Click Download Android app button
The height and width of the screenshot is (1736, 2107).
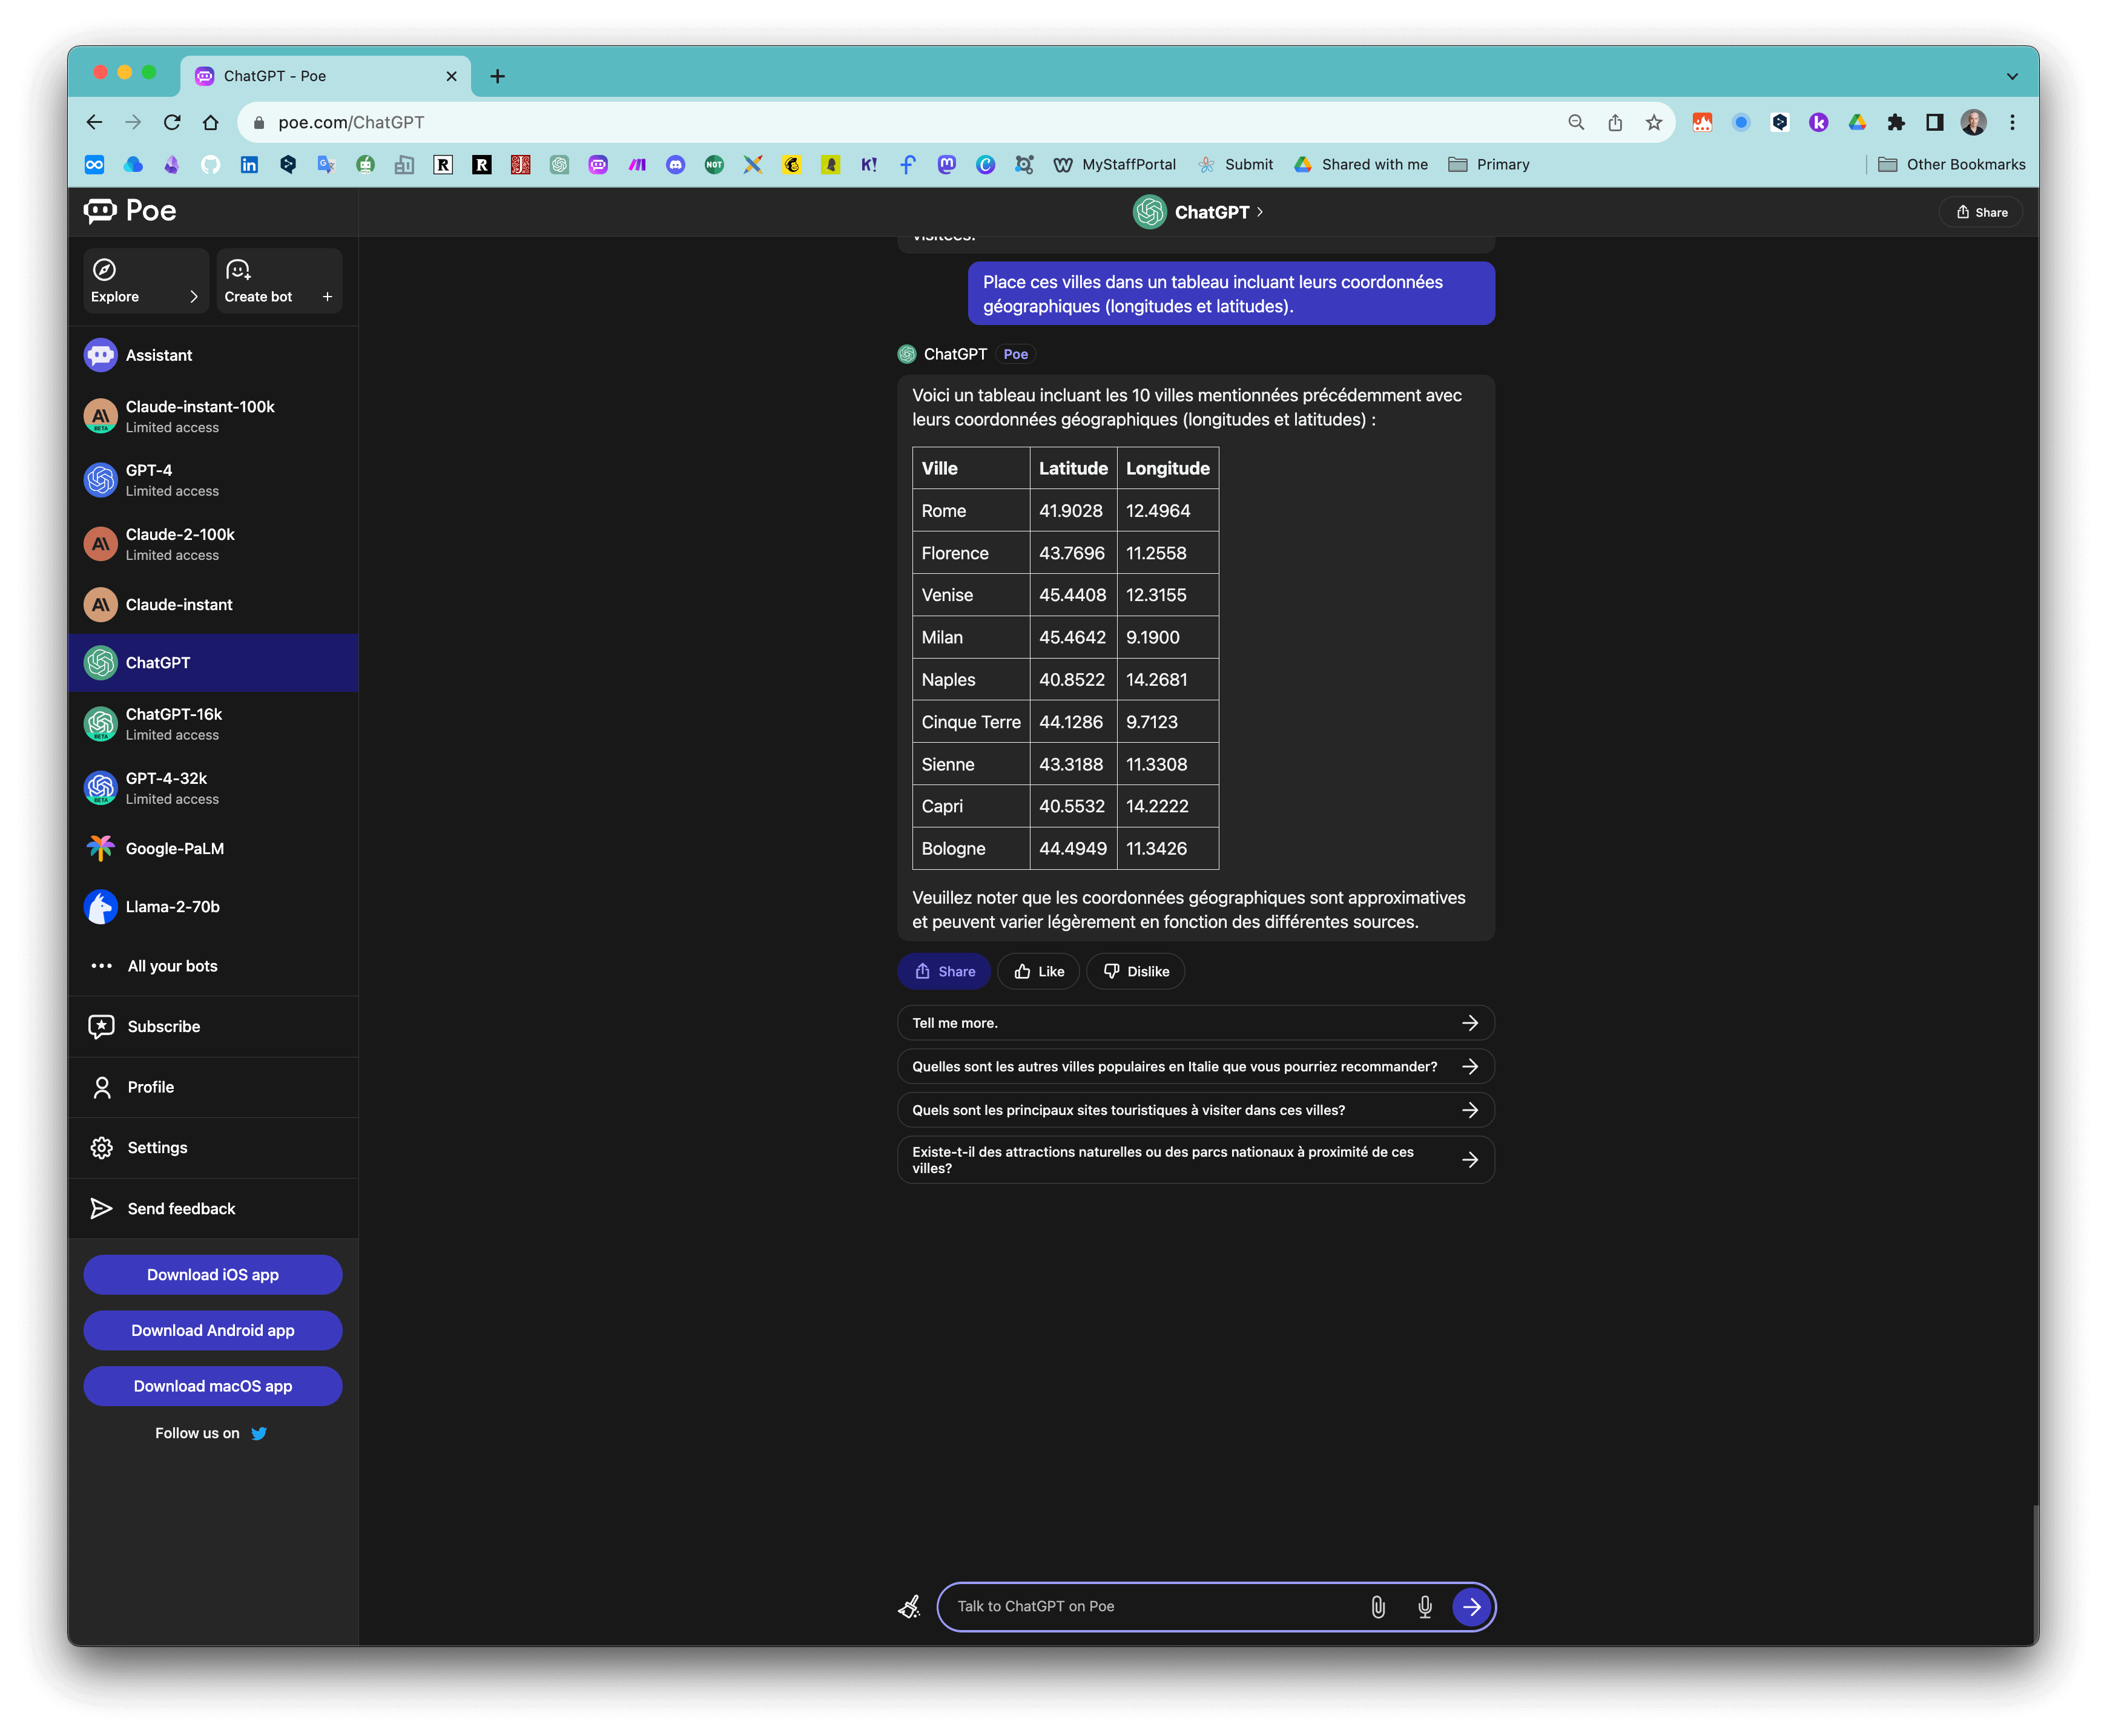[213, 1331]
